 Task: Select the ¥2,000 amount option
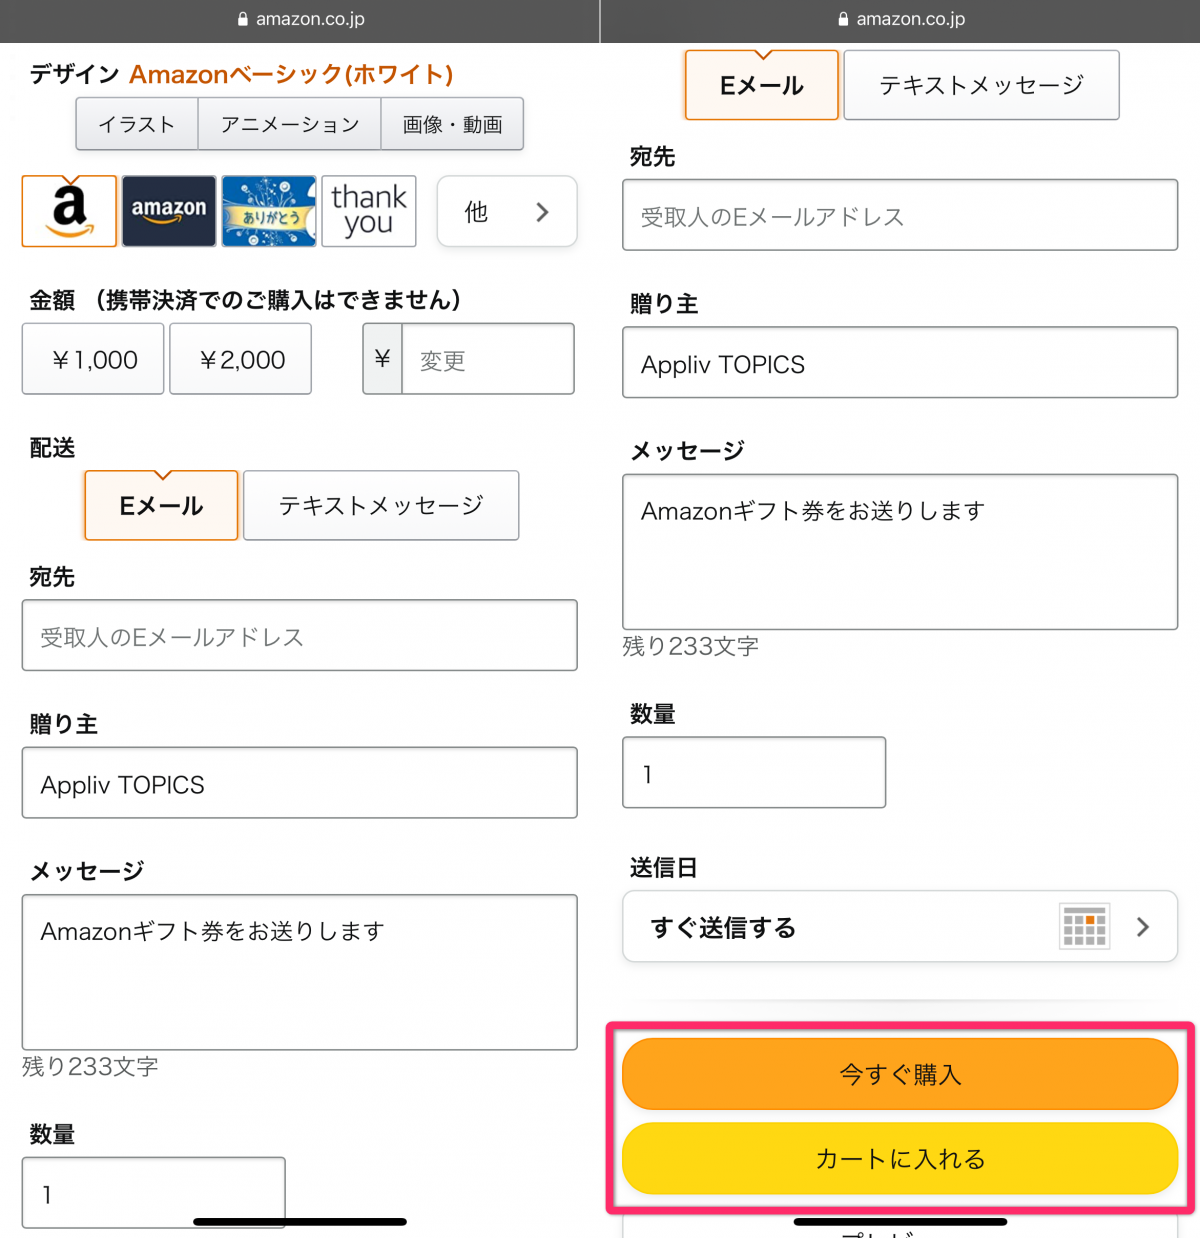[x=240, y=358]
